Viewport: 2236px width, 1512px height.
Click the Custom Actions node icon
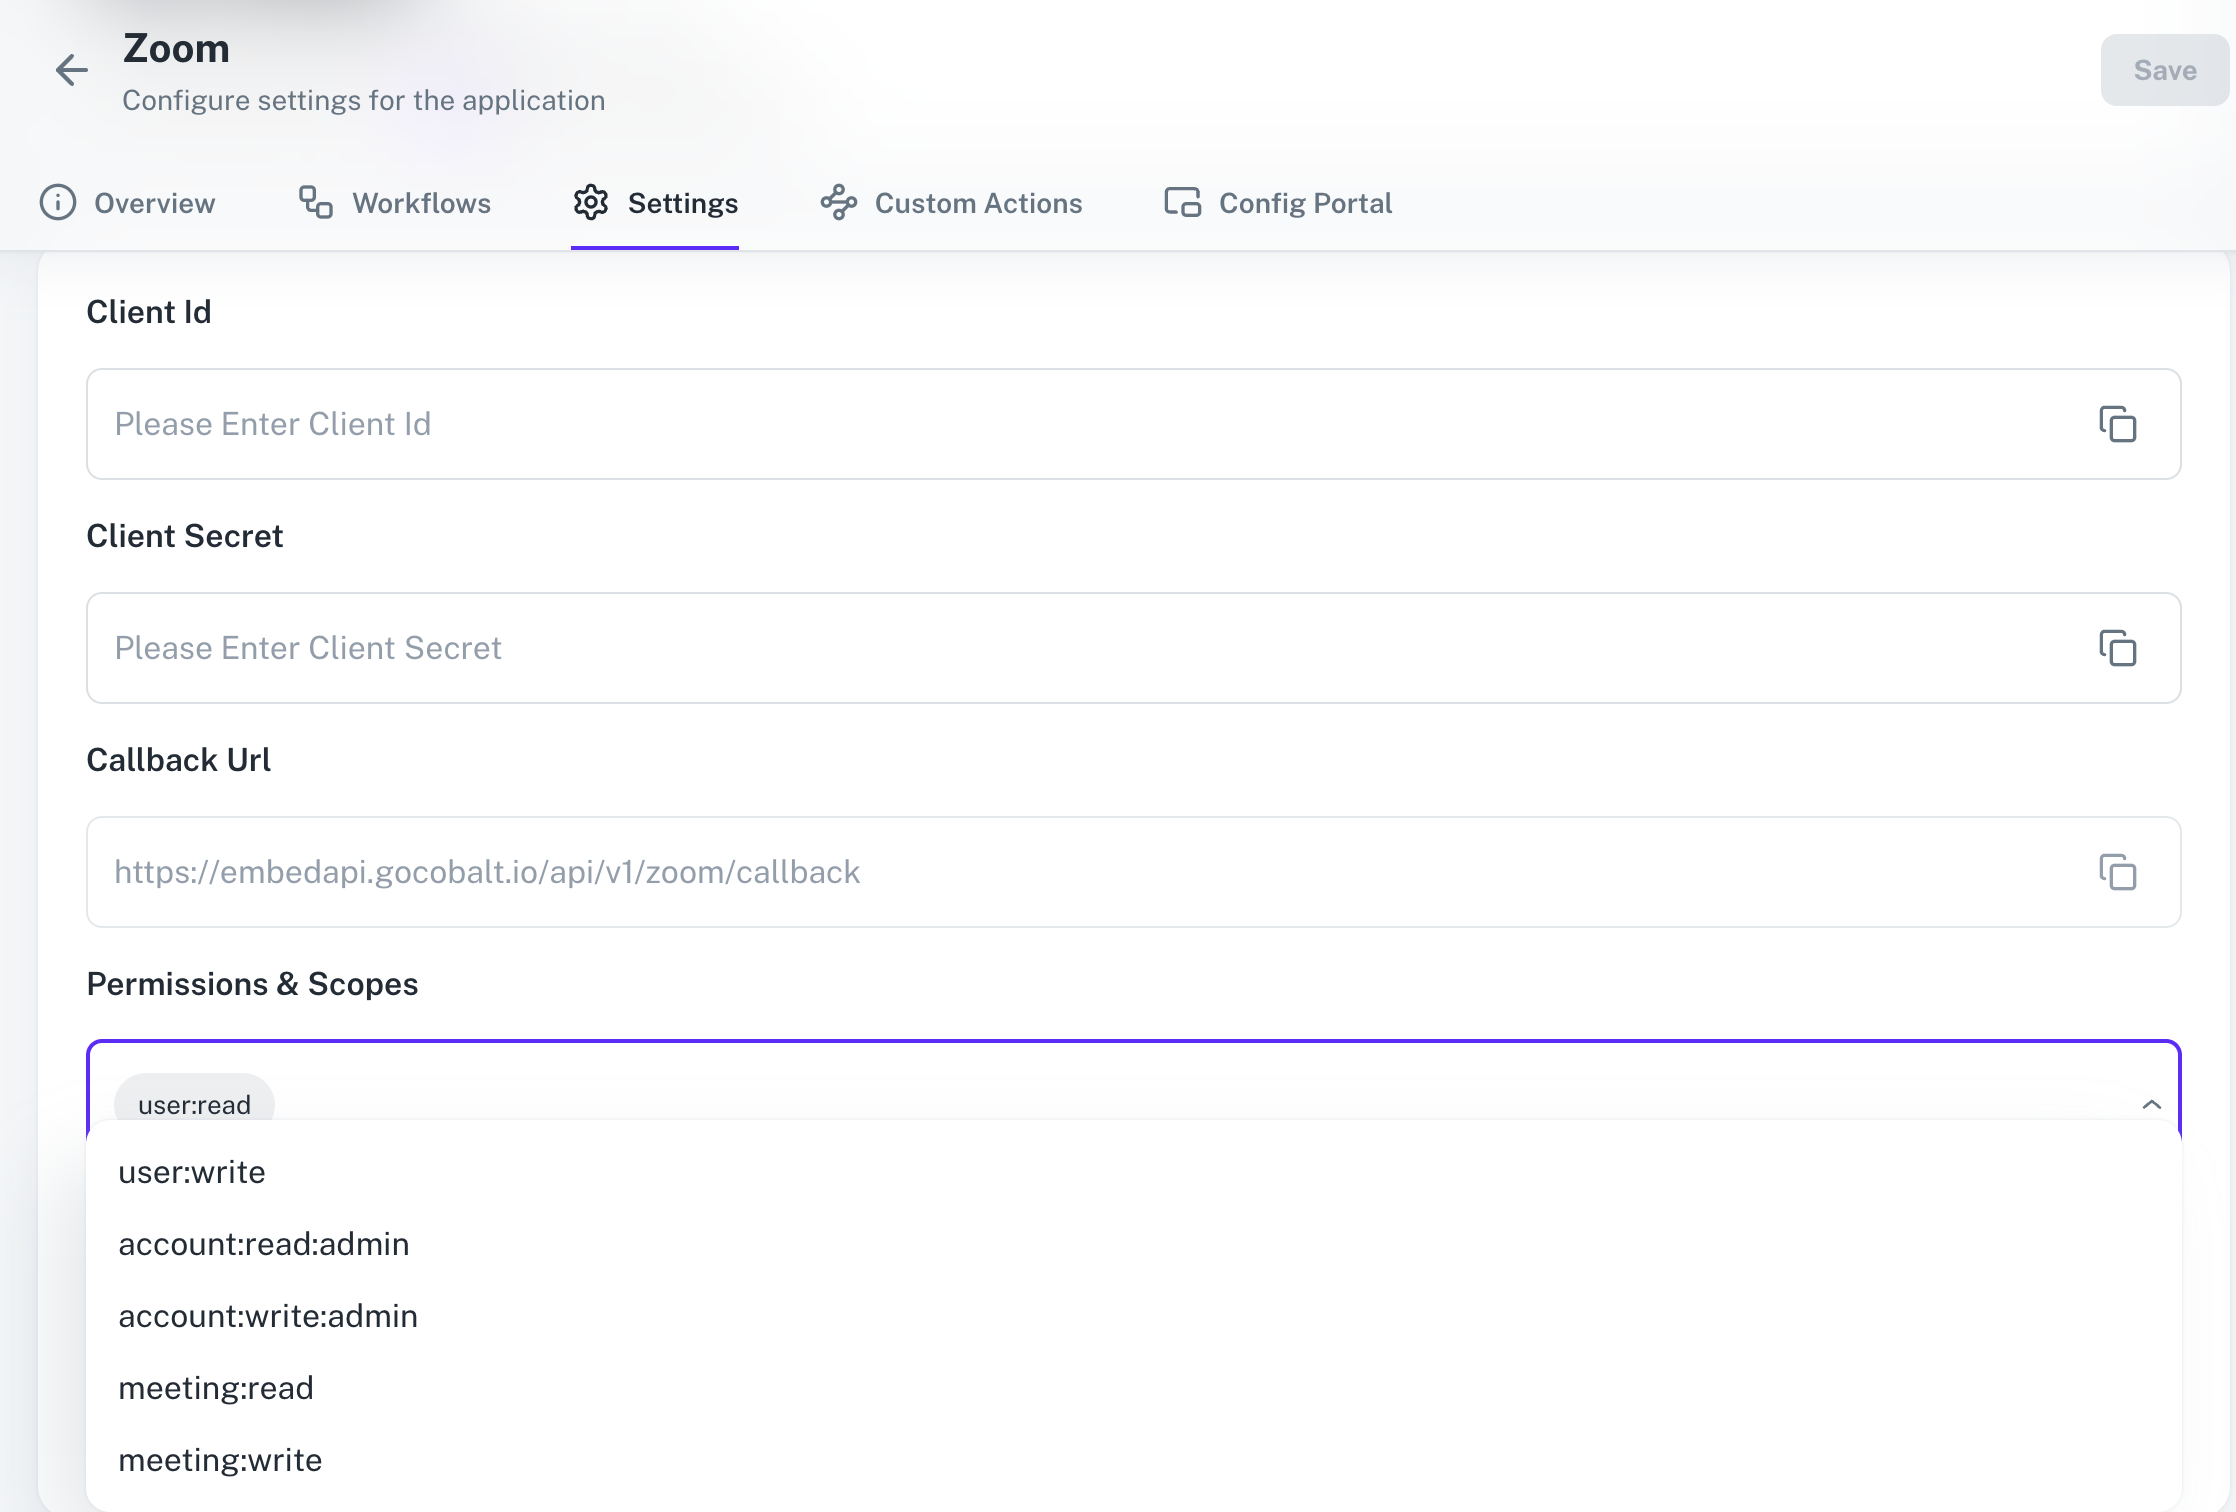click(x=839, y=202)
